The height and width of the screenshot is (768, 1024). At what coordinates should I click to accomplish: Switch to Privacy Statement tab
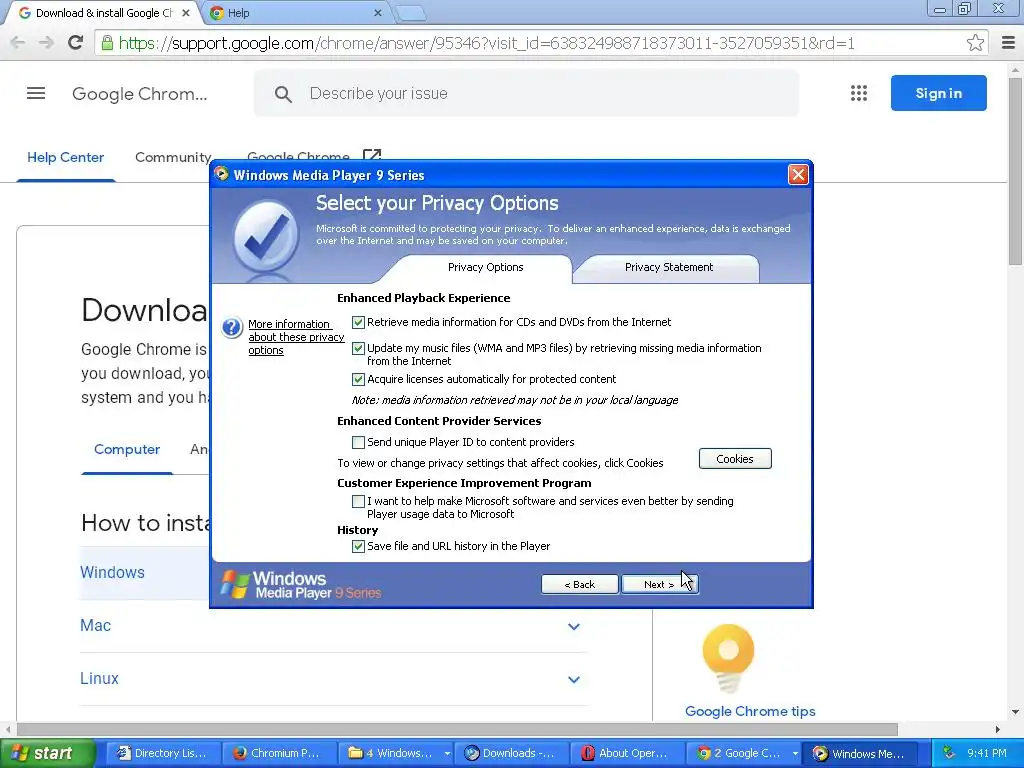pos(669,267)
